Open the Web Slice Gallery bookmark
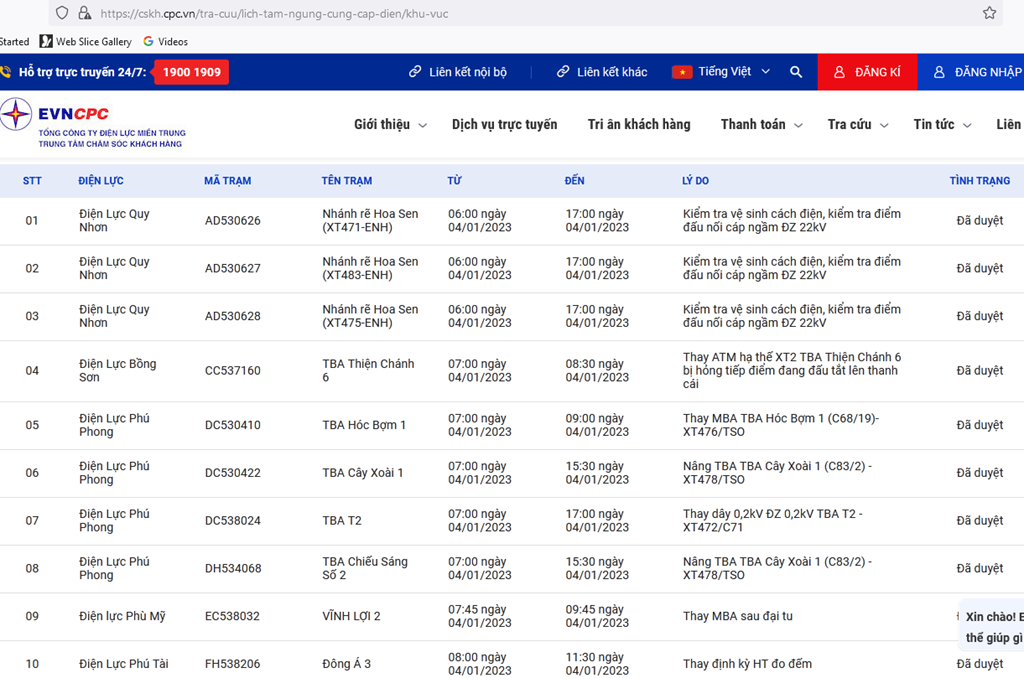Viewport: 1024px width, 678px height. coord(85,42)
